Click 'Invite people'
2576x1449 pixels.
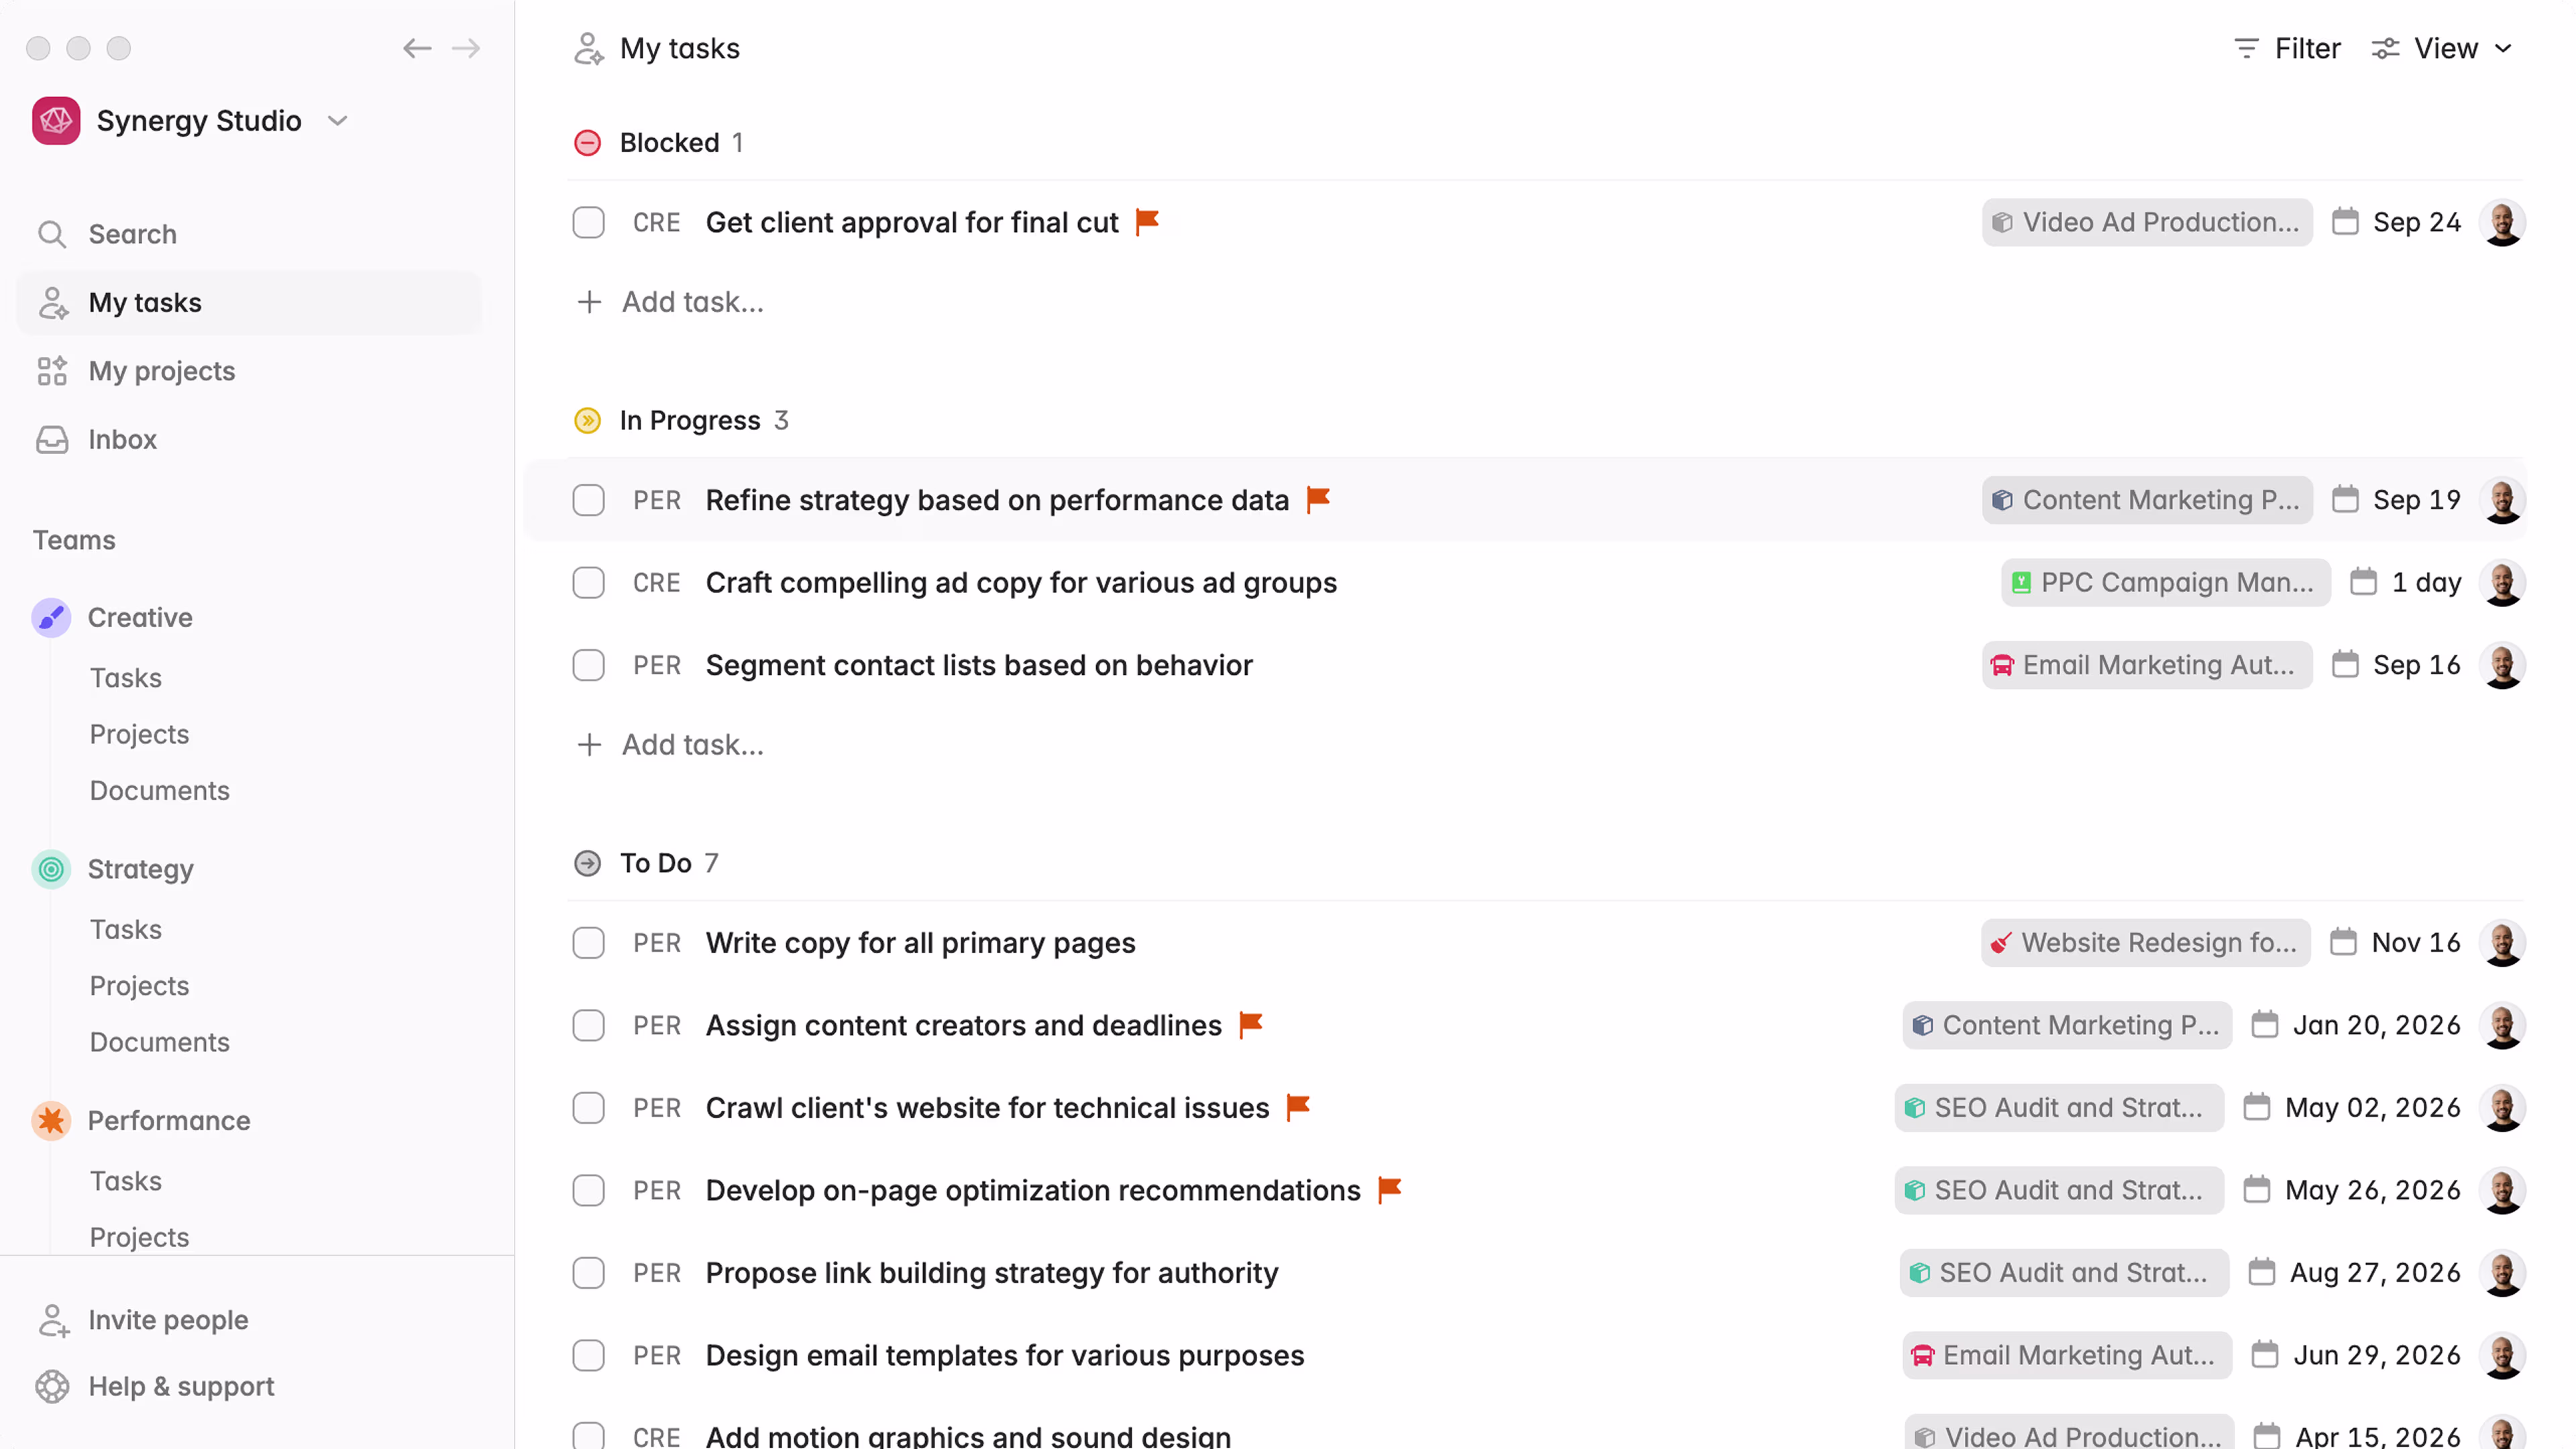(x=167, y=1319)
